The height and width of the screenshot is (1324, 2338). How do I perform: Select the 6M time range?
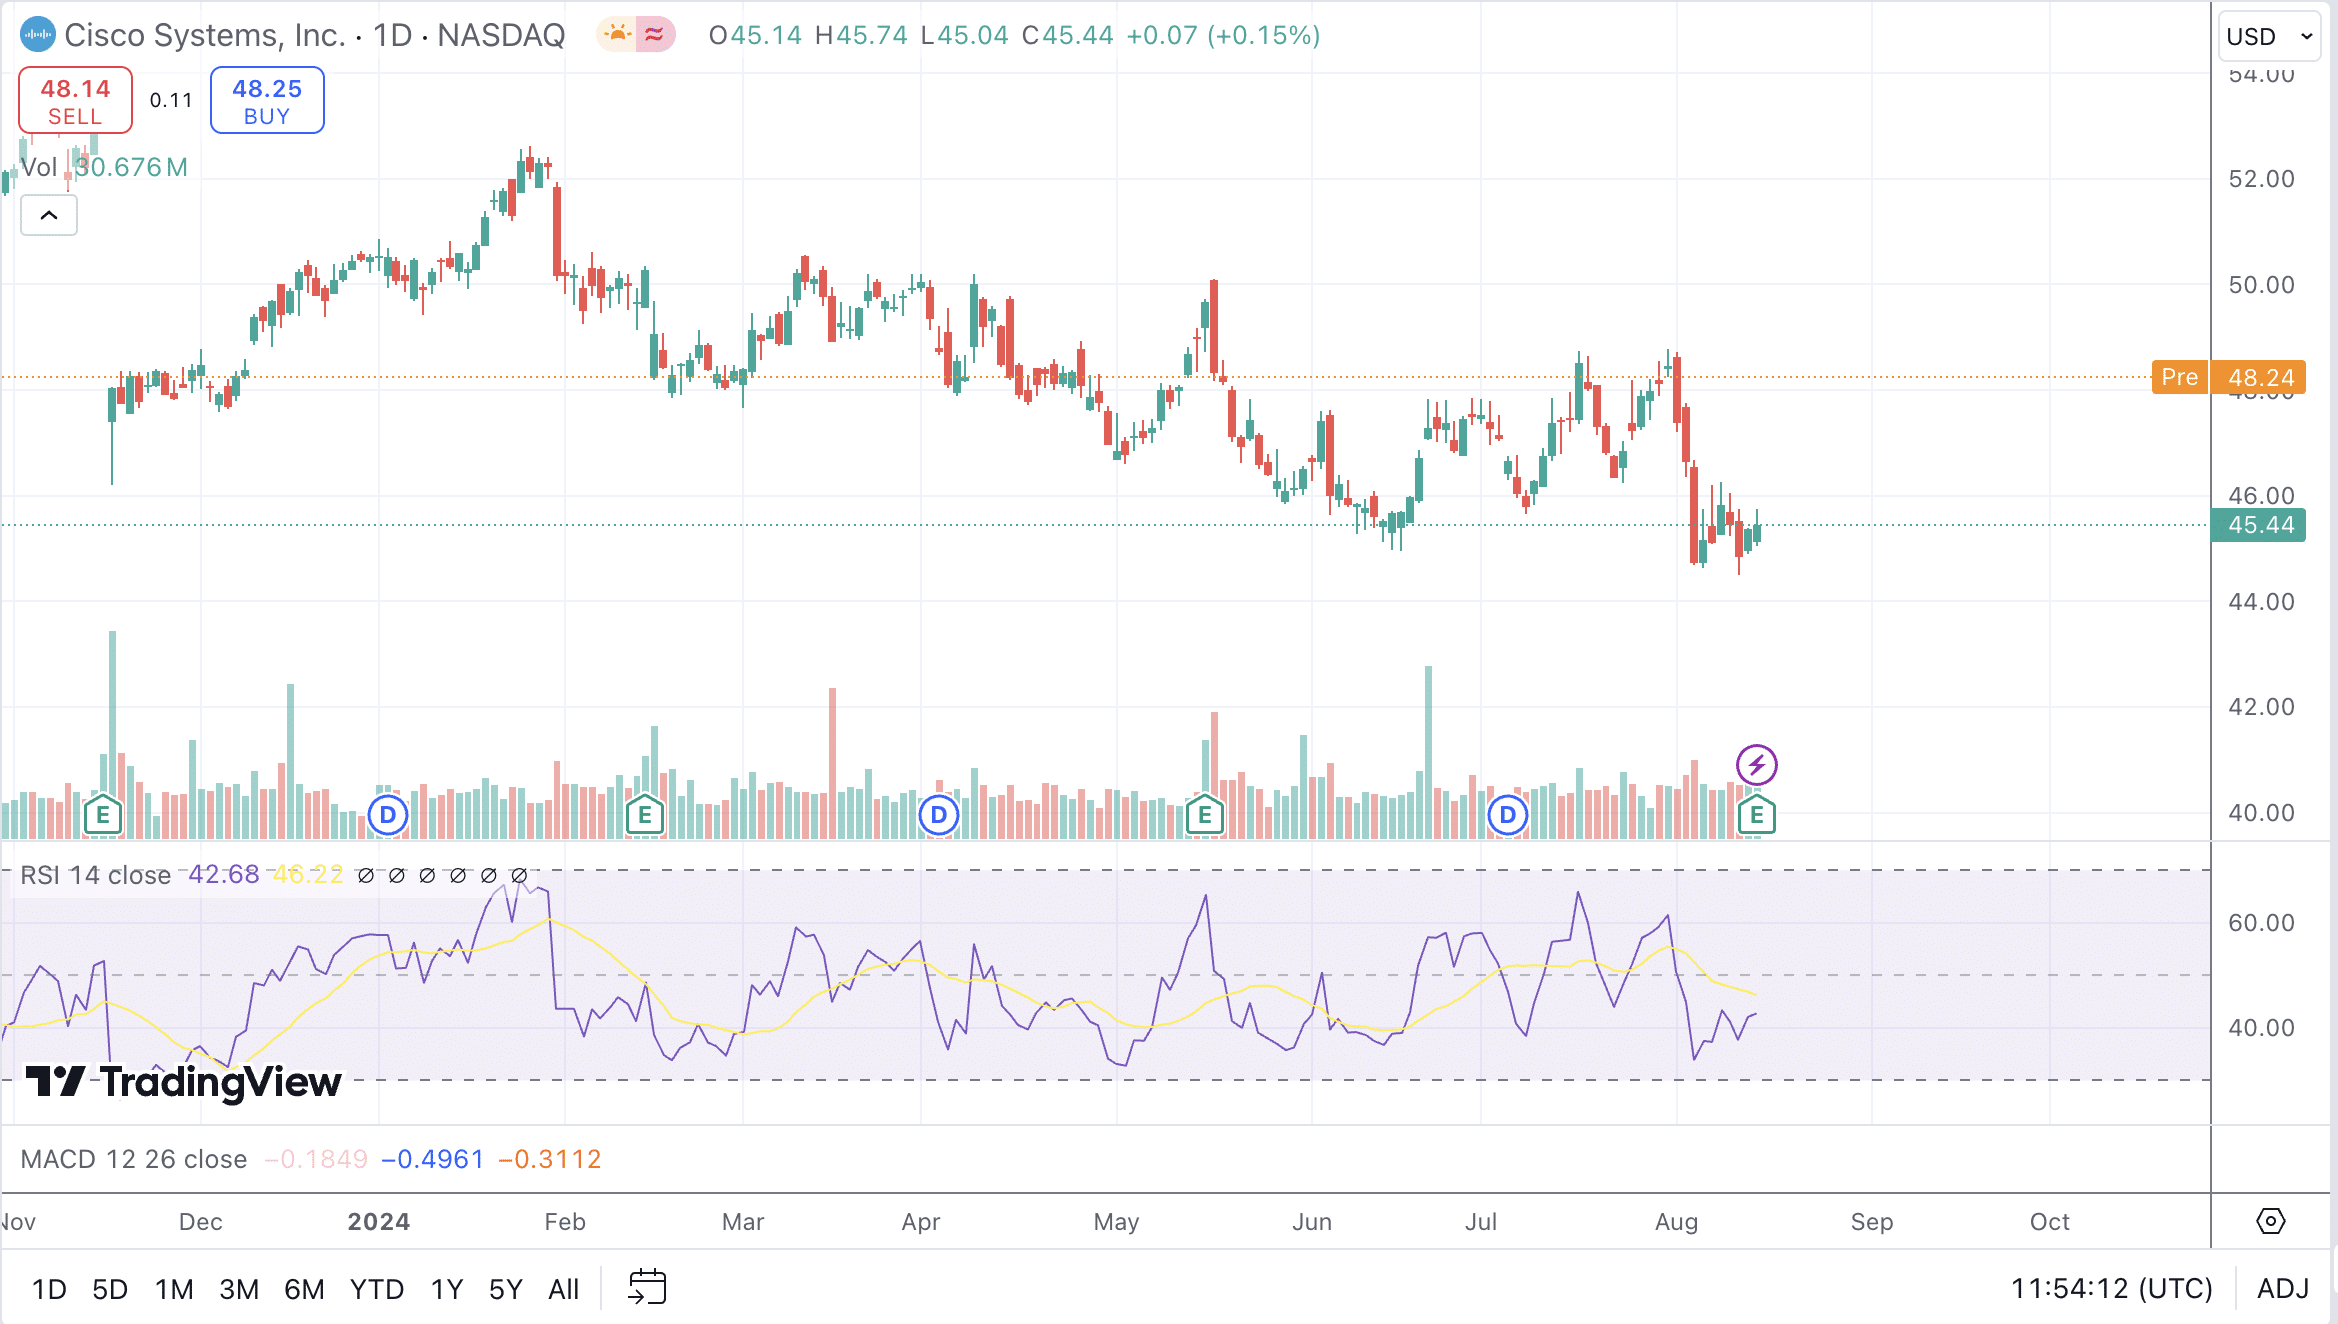pyautogui.click(x=304, y=1289)
